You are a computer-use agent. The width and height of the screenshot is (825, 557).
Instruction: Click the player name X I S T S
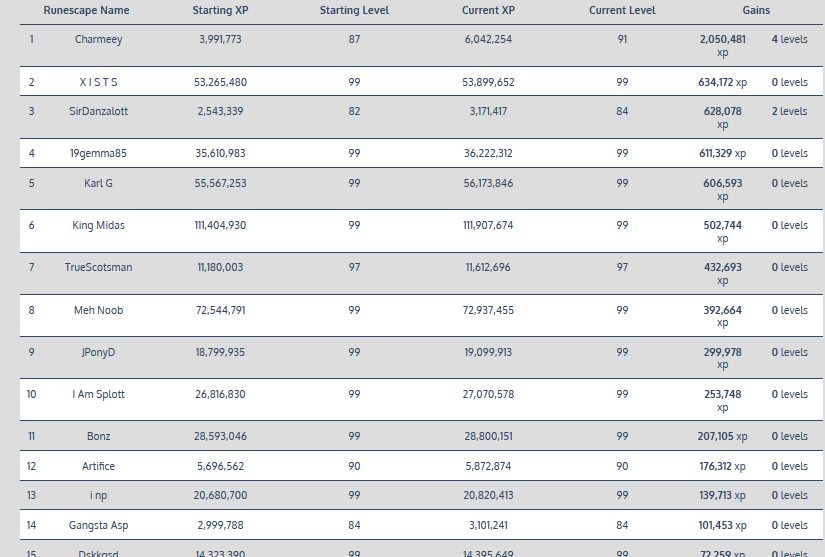(98, 82)
